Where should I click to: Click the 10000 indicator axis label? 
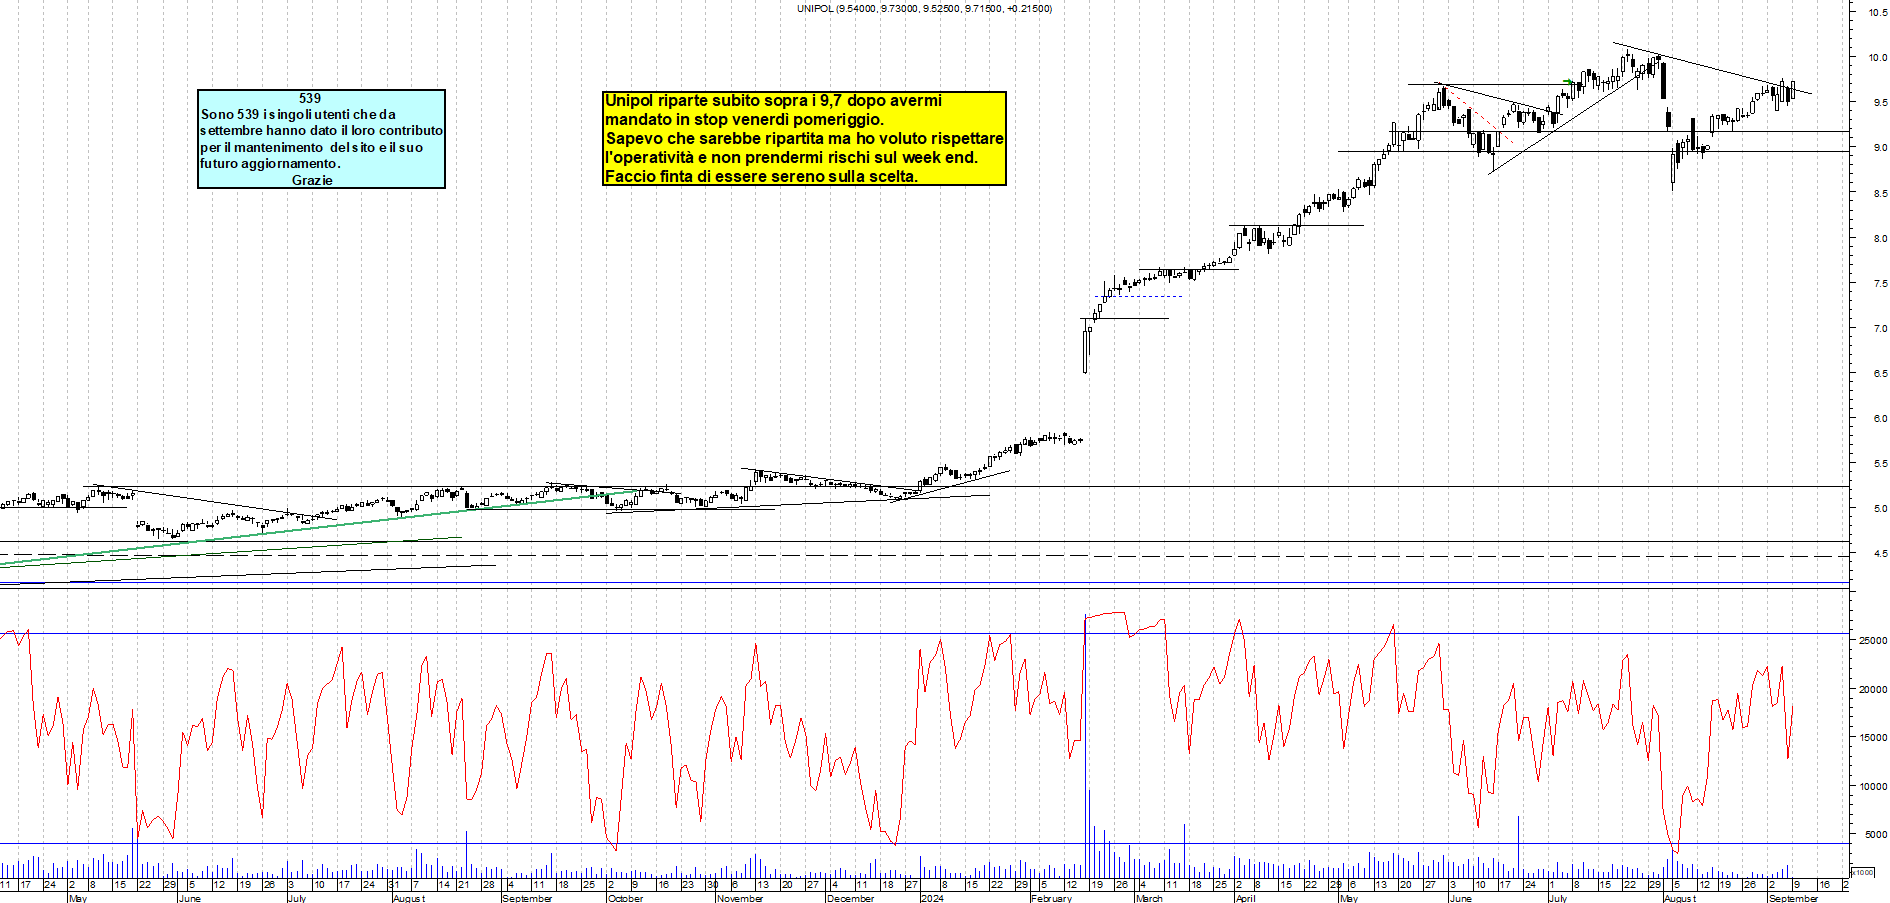[x=1873, y=786]
